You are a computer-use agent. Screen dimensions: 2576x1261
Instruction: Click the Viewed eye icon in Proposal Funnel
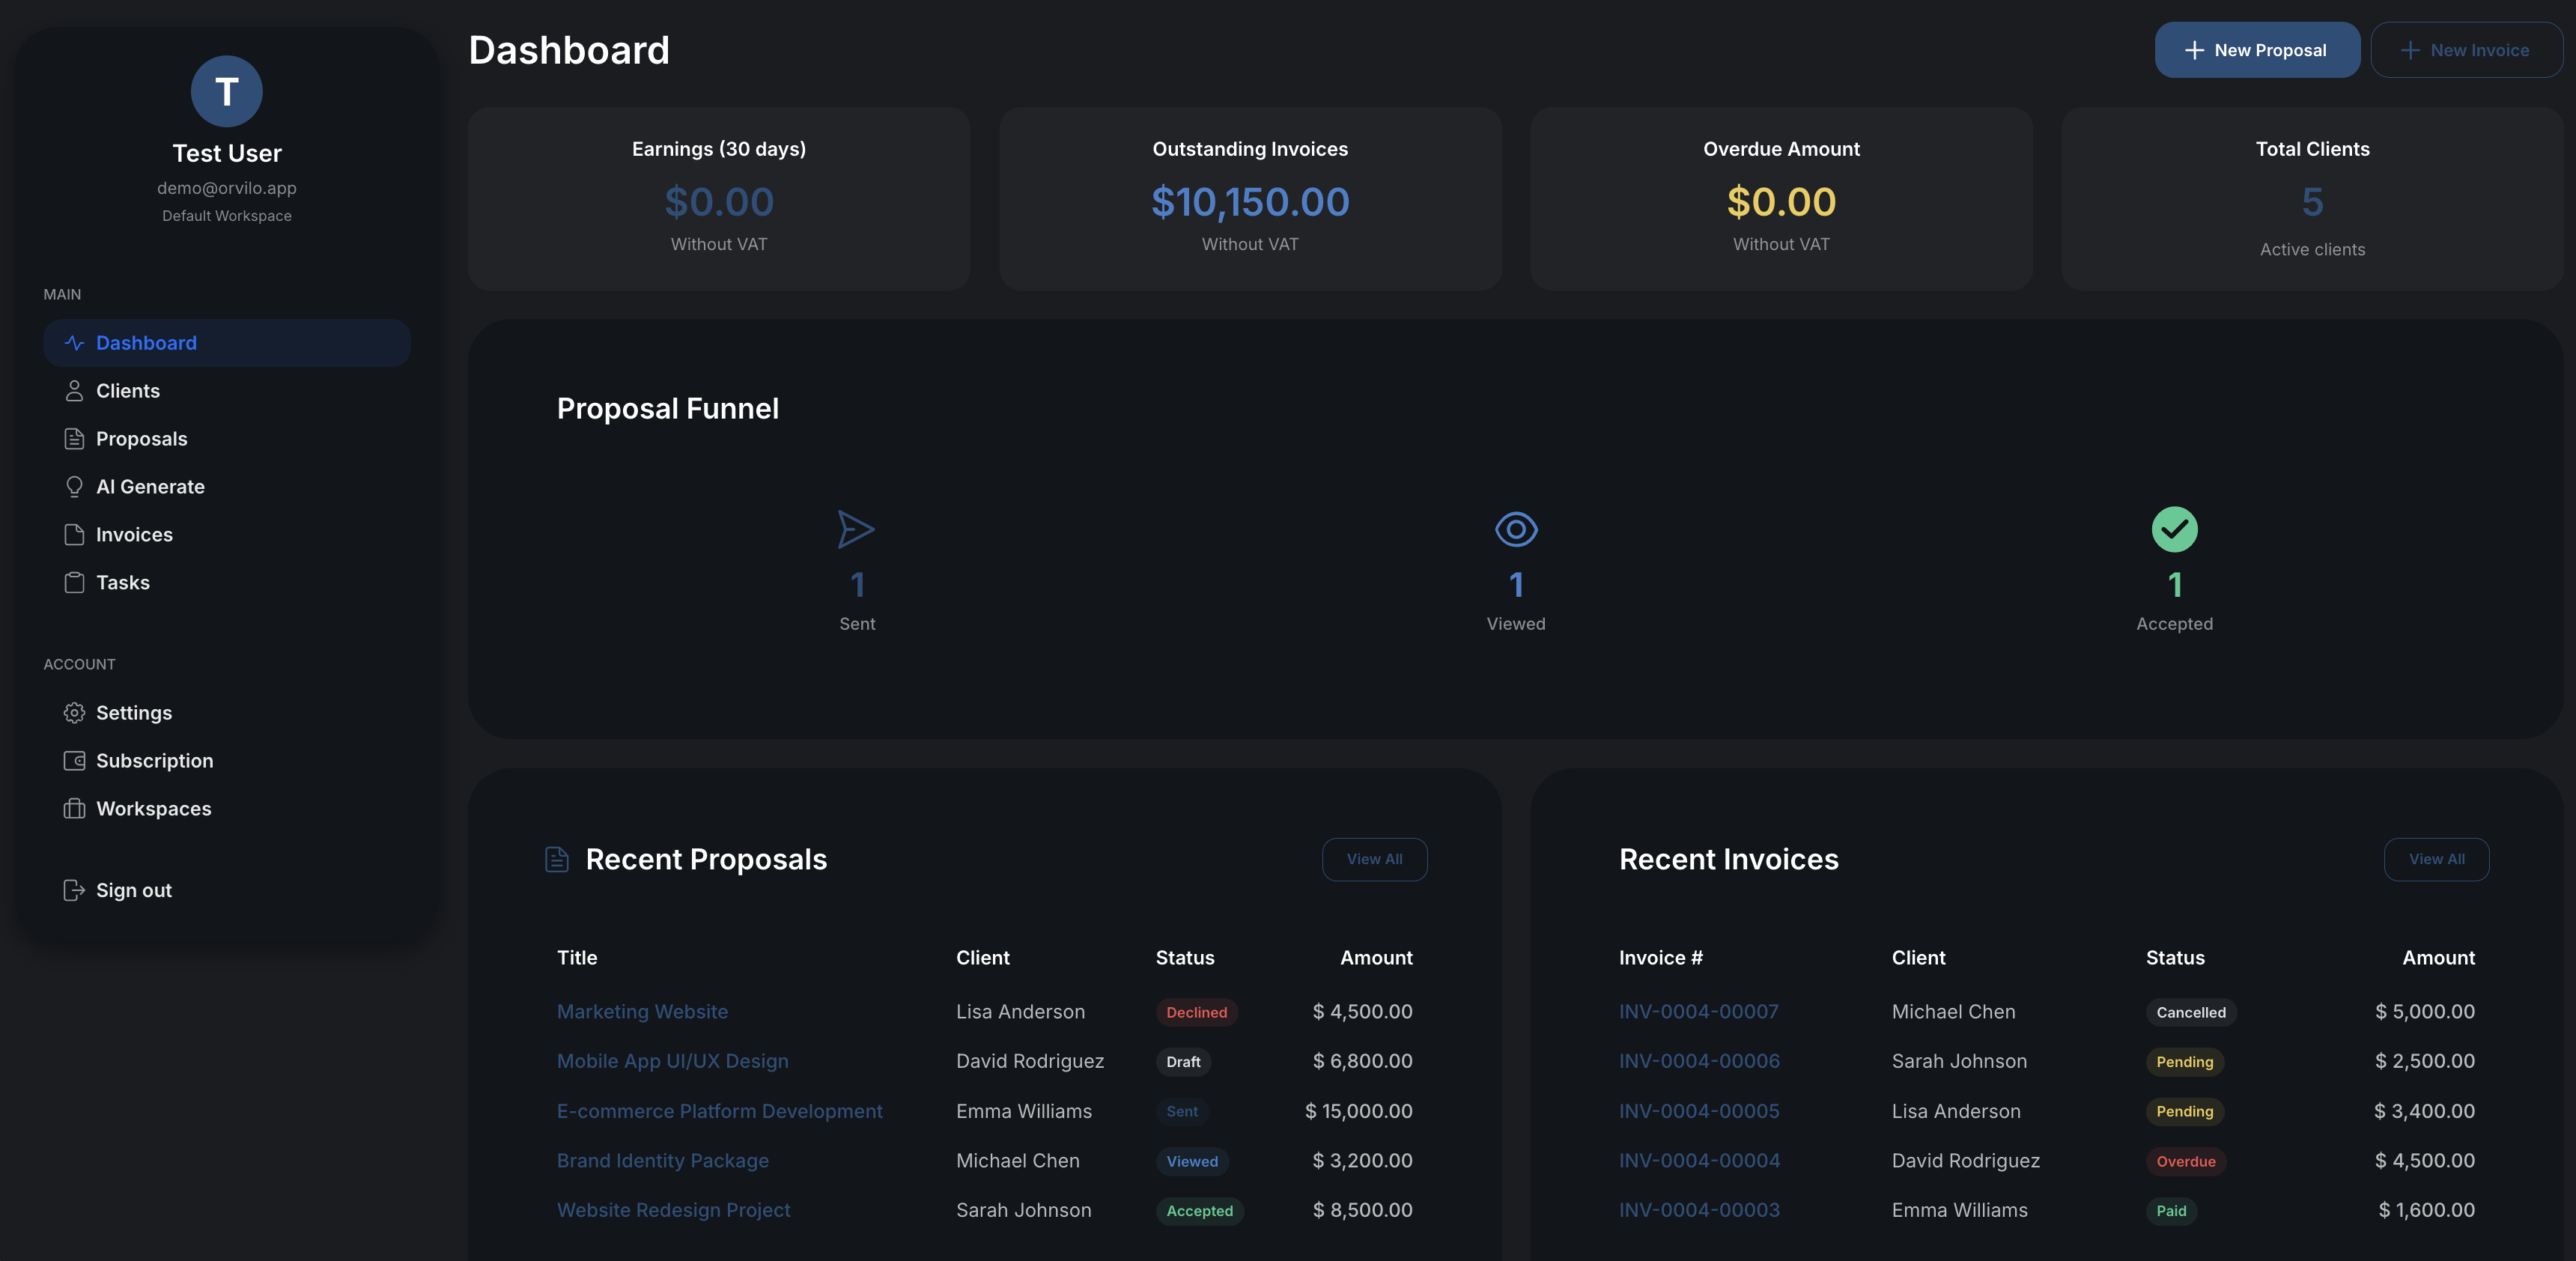click(1515, 530)
